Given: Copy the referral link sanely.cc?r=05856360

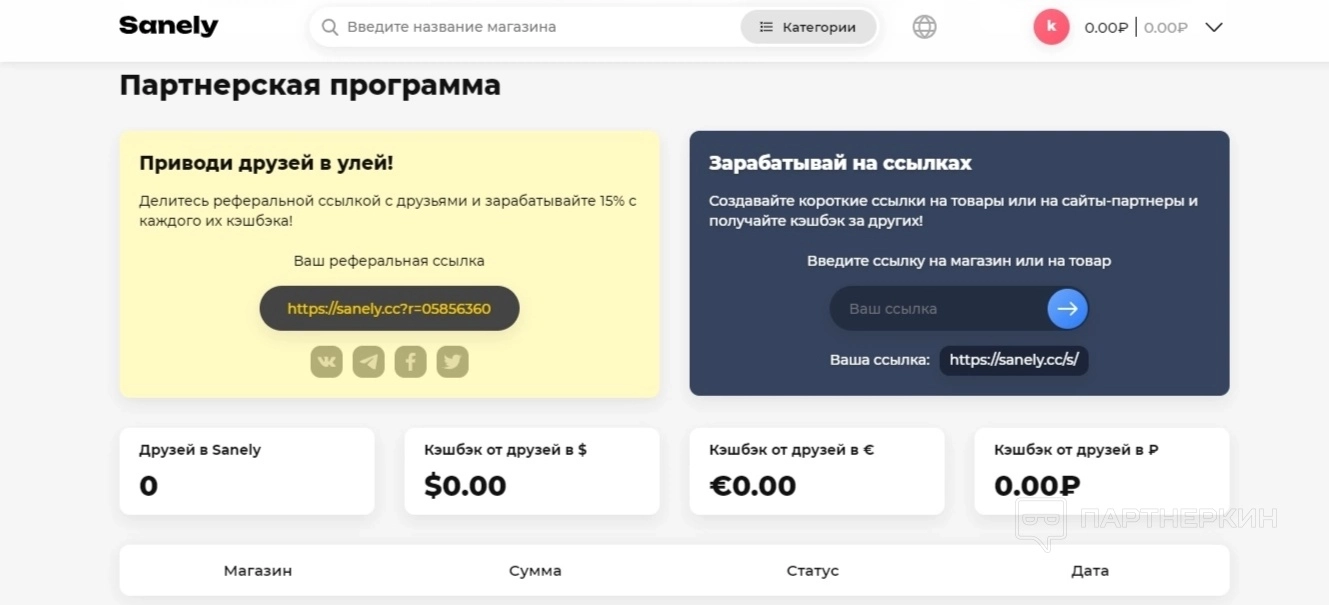Looking at the screenshot, I should pos(389,309).
